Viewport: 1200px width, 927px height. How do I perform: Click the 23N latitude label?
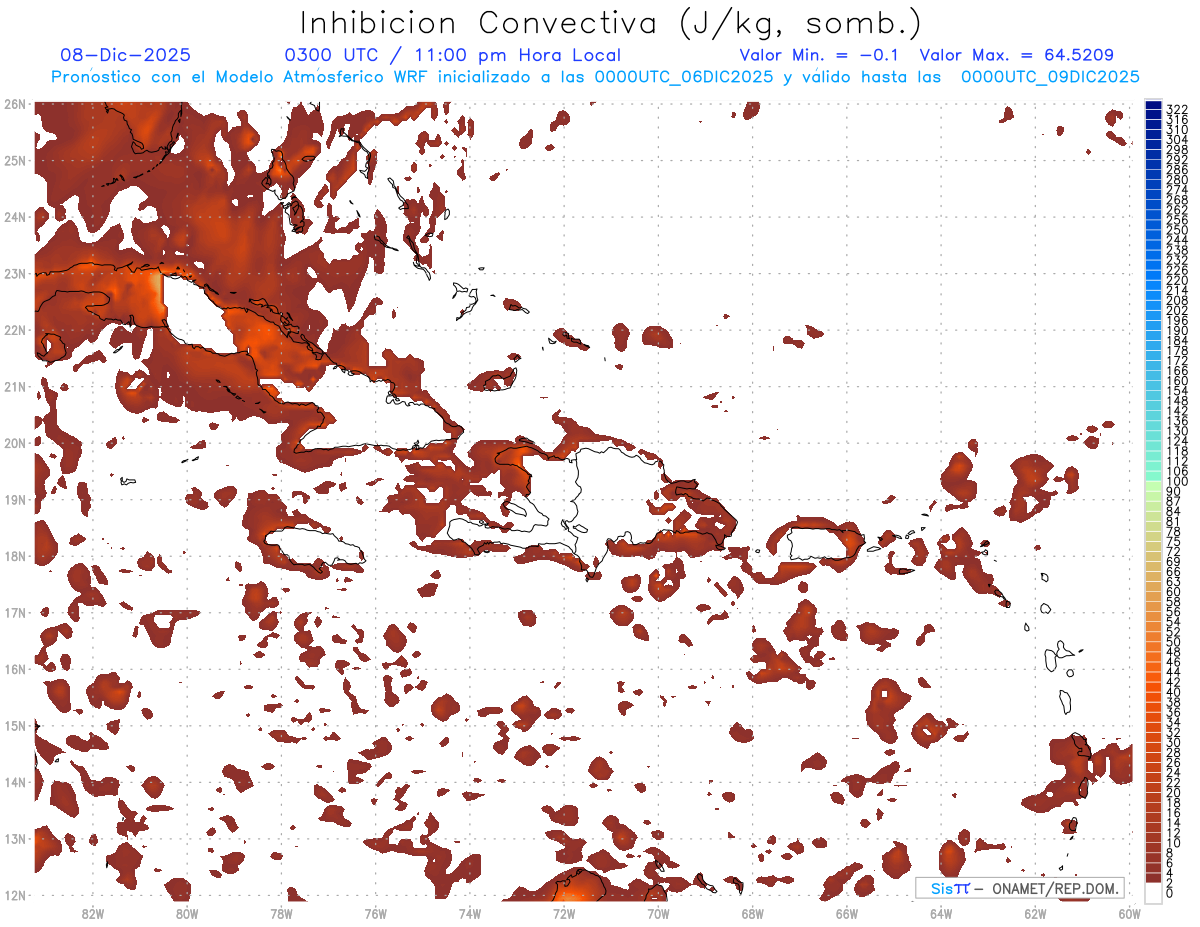[x=14, y=273]
